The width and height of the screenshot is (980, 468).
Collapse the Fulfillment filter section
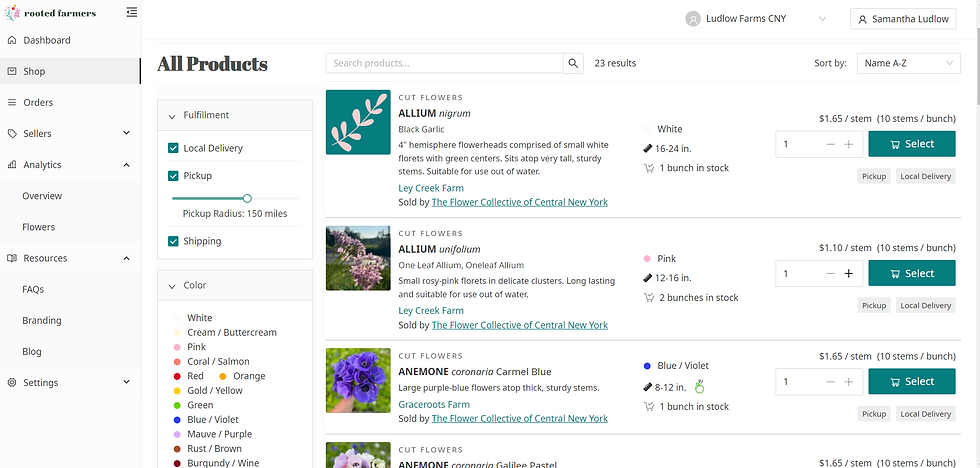pos(172,116)
